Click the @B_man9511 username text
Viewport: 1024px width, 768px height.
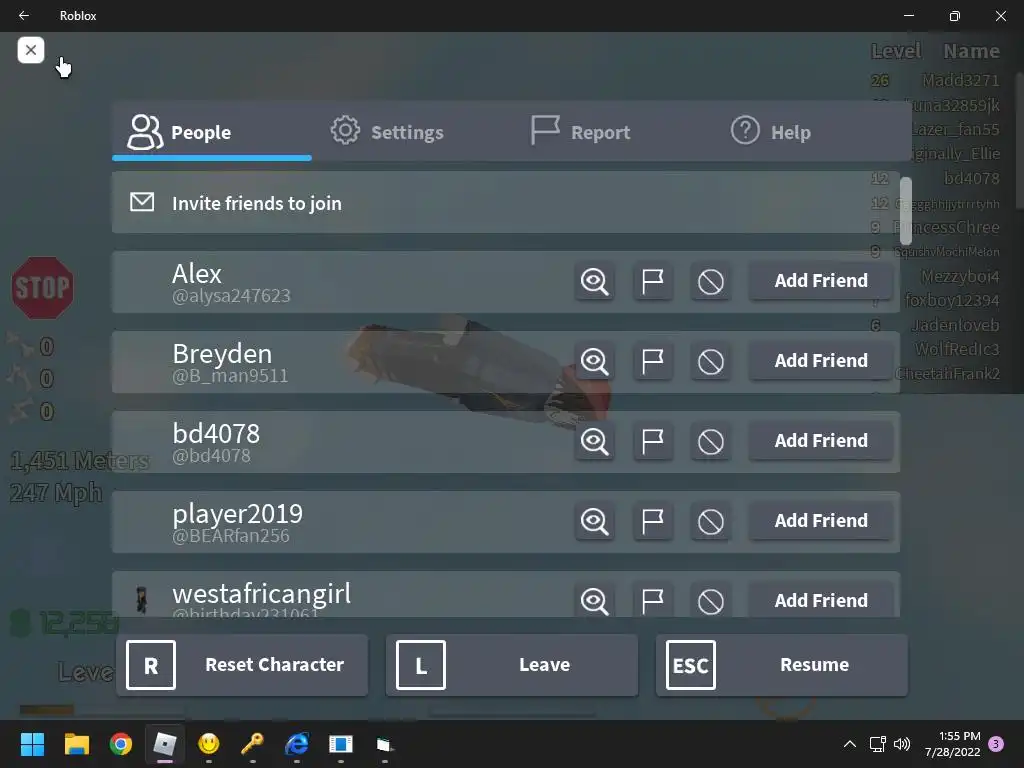[x=230, y=376]
